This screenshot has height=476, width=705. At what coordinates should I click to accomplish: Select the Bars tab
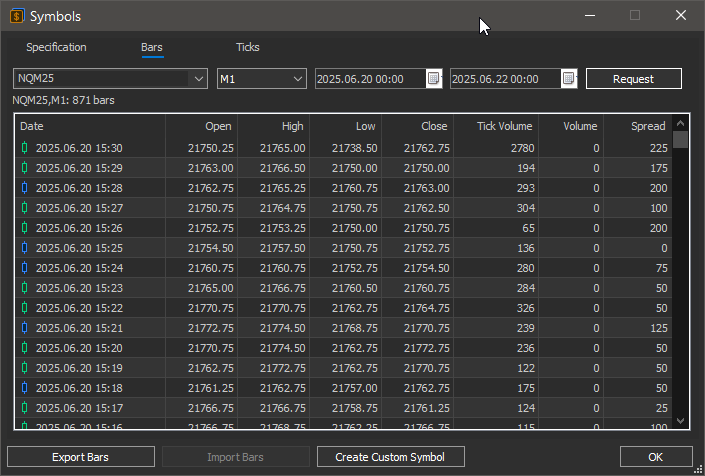click(152, 47)
